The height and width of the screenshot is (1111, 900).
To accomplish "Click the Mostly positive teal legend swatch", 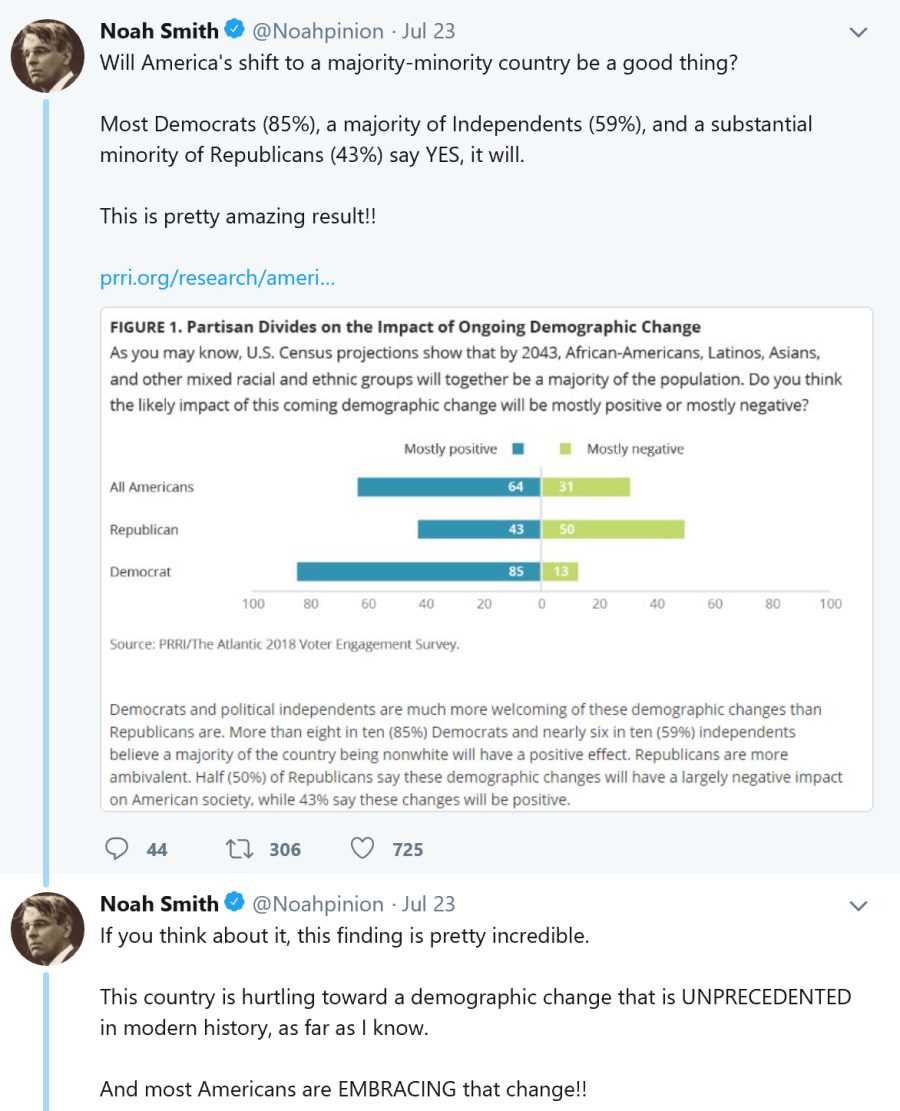I will tap(518, 449).
